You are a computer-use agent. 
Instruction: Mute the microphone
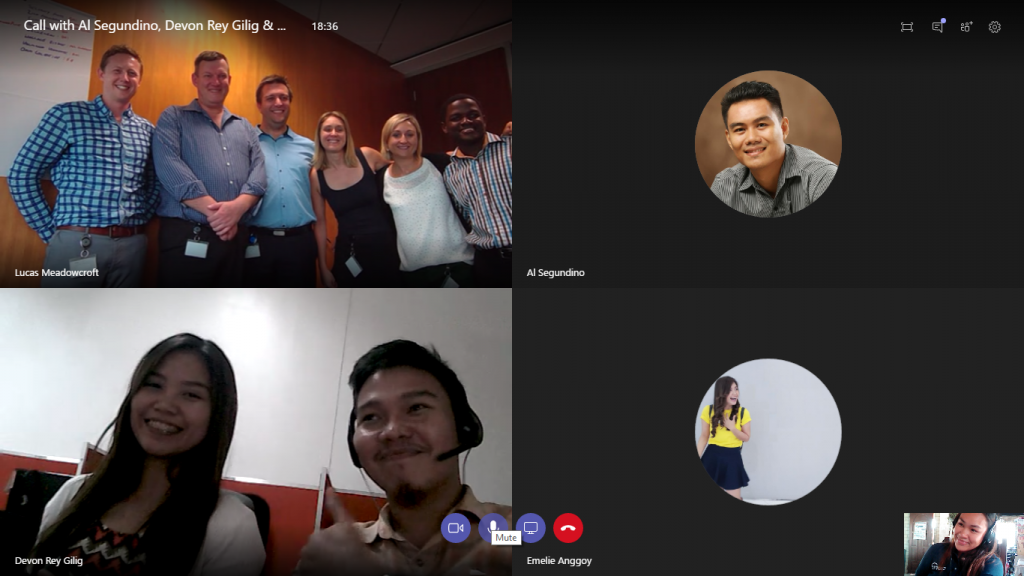click(x=493, y=528)
